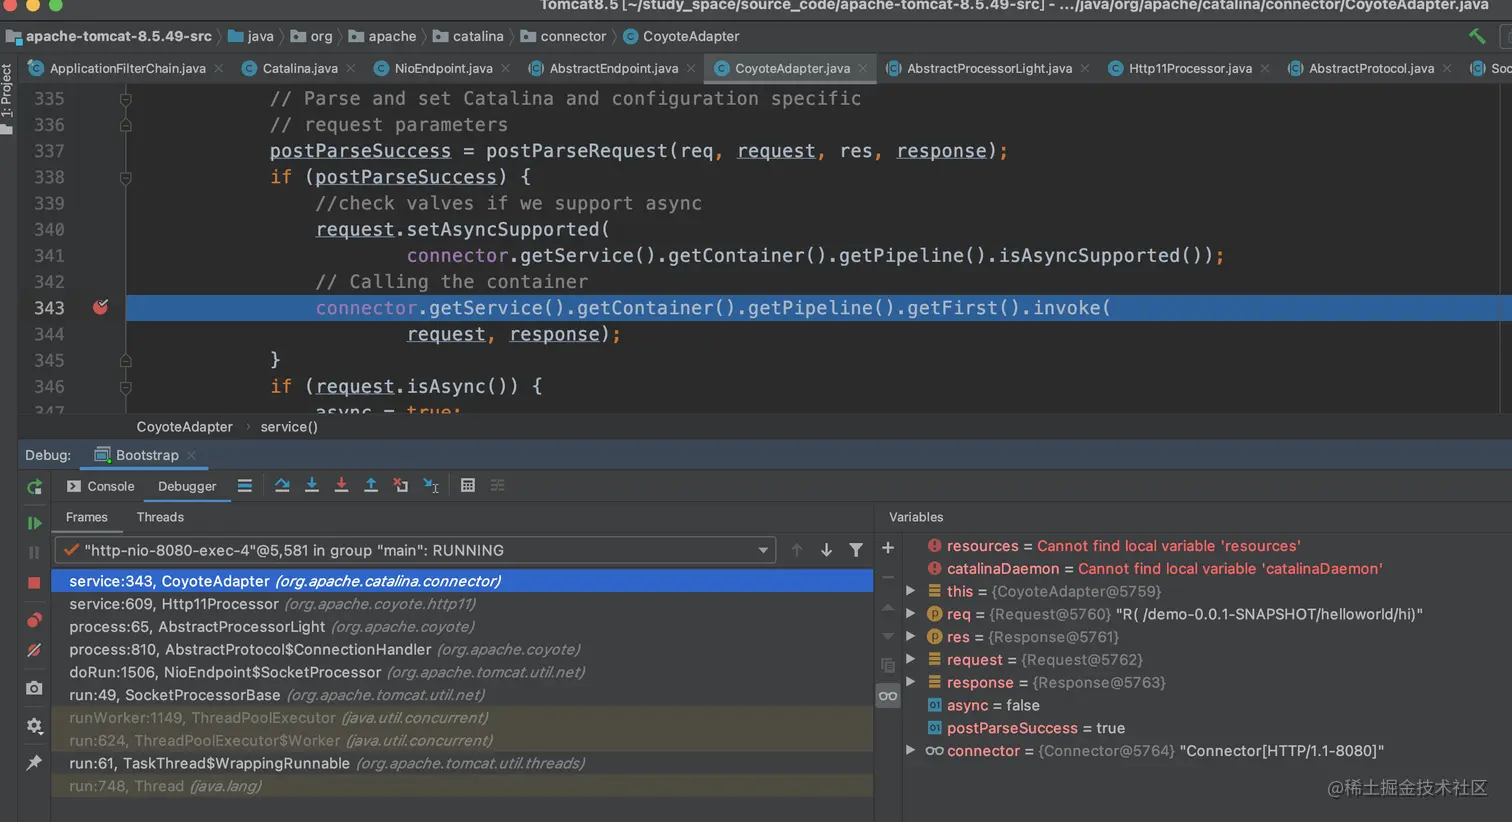Open the ApplicationFilterChain.java editor tab
This screenshot has height=822, width=1512.
tap(127, 68)
